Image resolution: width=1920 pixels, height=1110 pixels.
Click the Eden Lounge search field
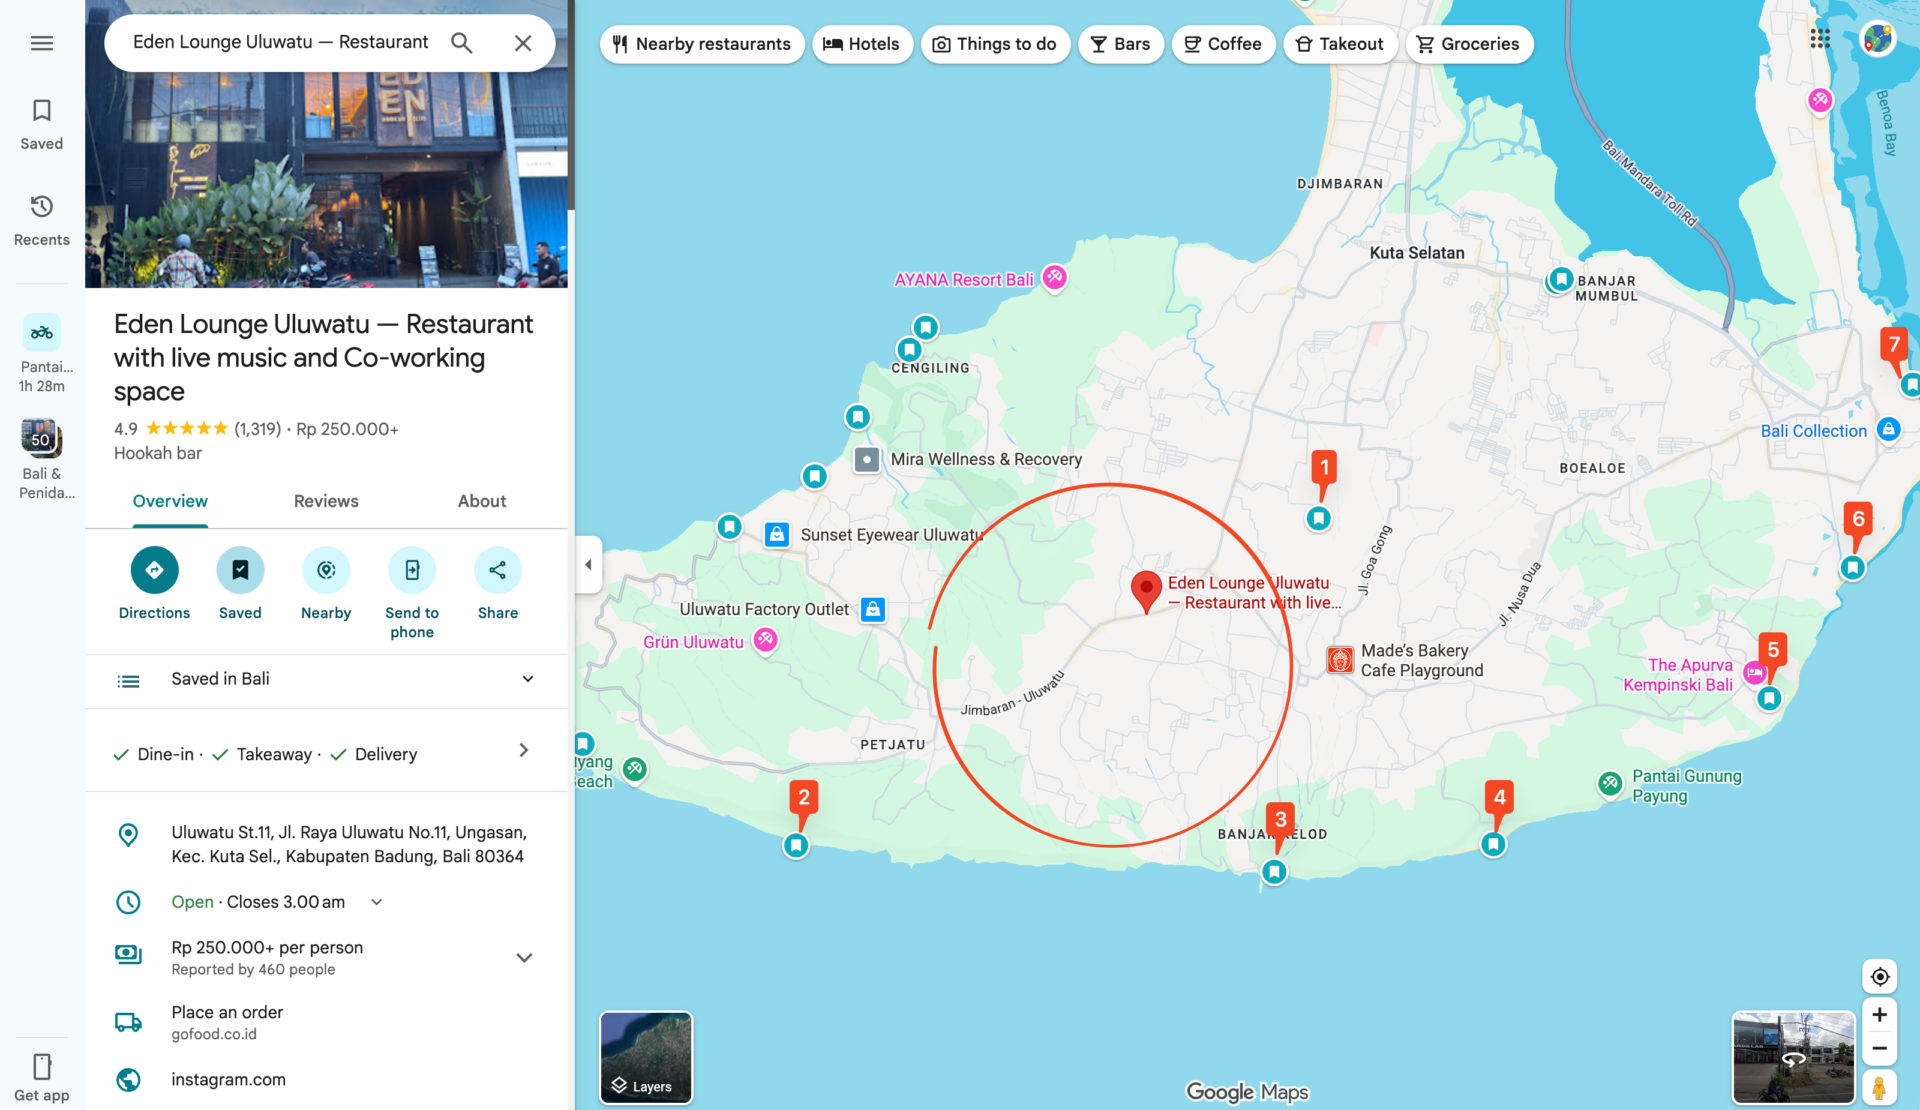(x=281, y=42)
